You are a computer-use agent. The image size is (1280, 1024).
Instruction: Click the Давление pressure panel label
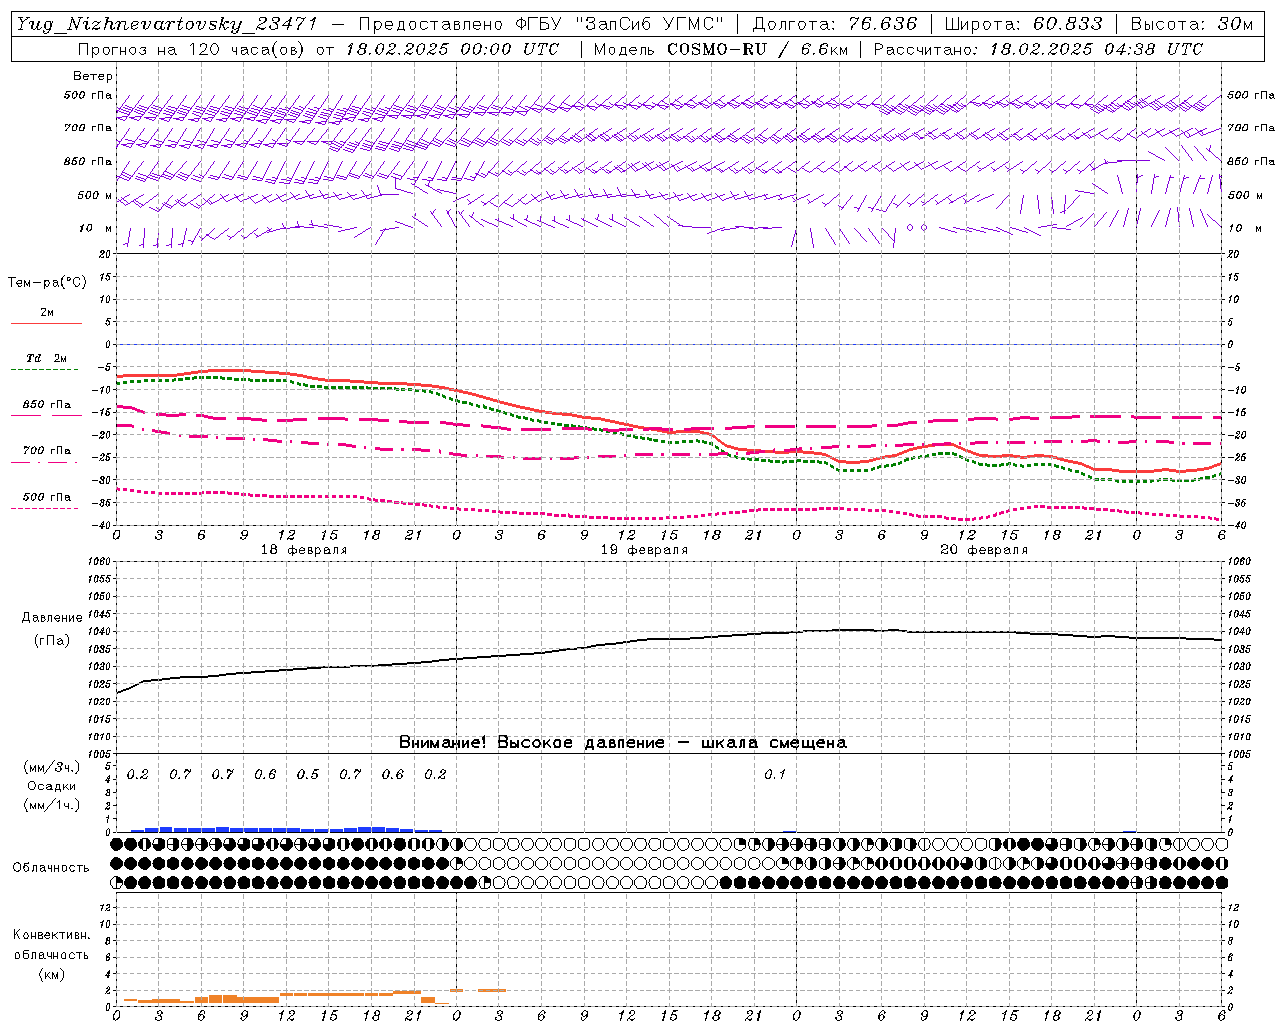click(52, 618)
